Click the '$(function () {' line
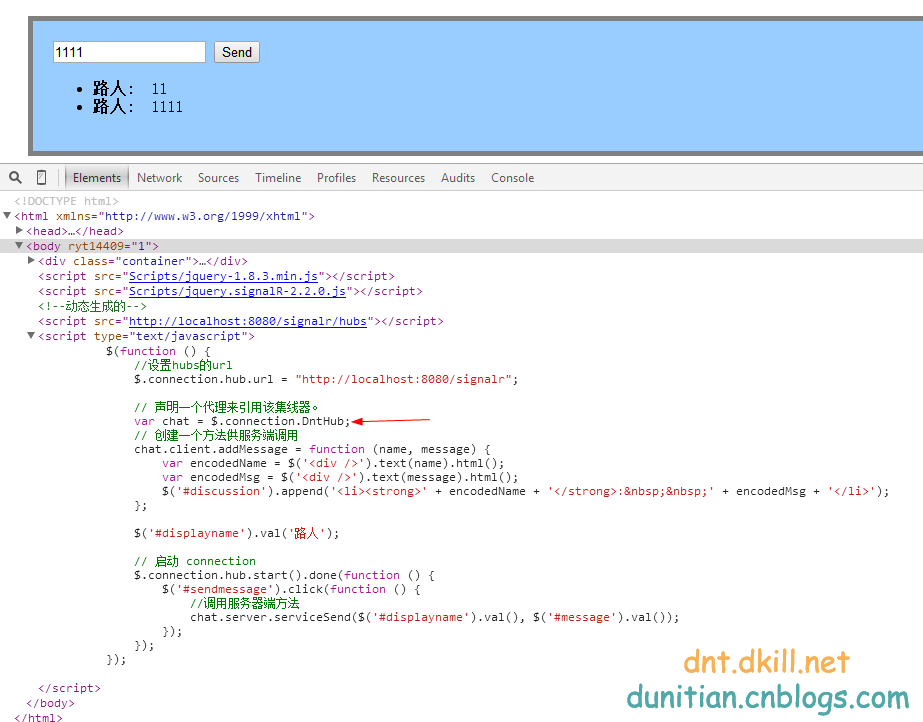The image size is (923, 722). tap(158, 351)
